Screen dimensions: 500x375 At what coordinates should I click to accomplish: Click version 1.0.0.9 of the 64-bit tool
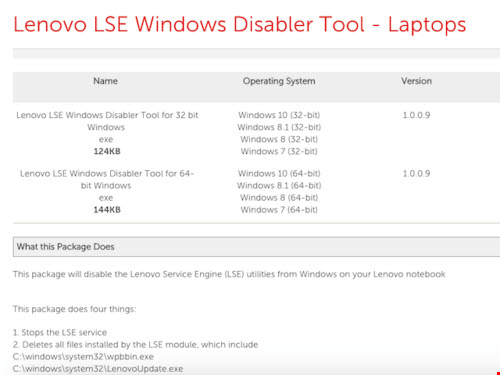coord(416,174)
